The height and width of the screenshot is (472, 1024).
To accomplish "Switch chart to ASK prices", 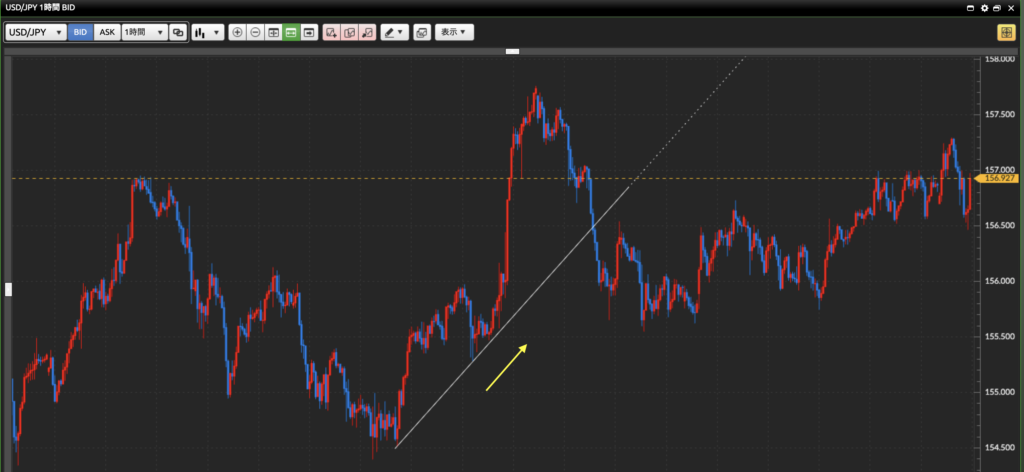I will coord(107,32).
